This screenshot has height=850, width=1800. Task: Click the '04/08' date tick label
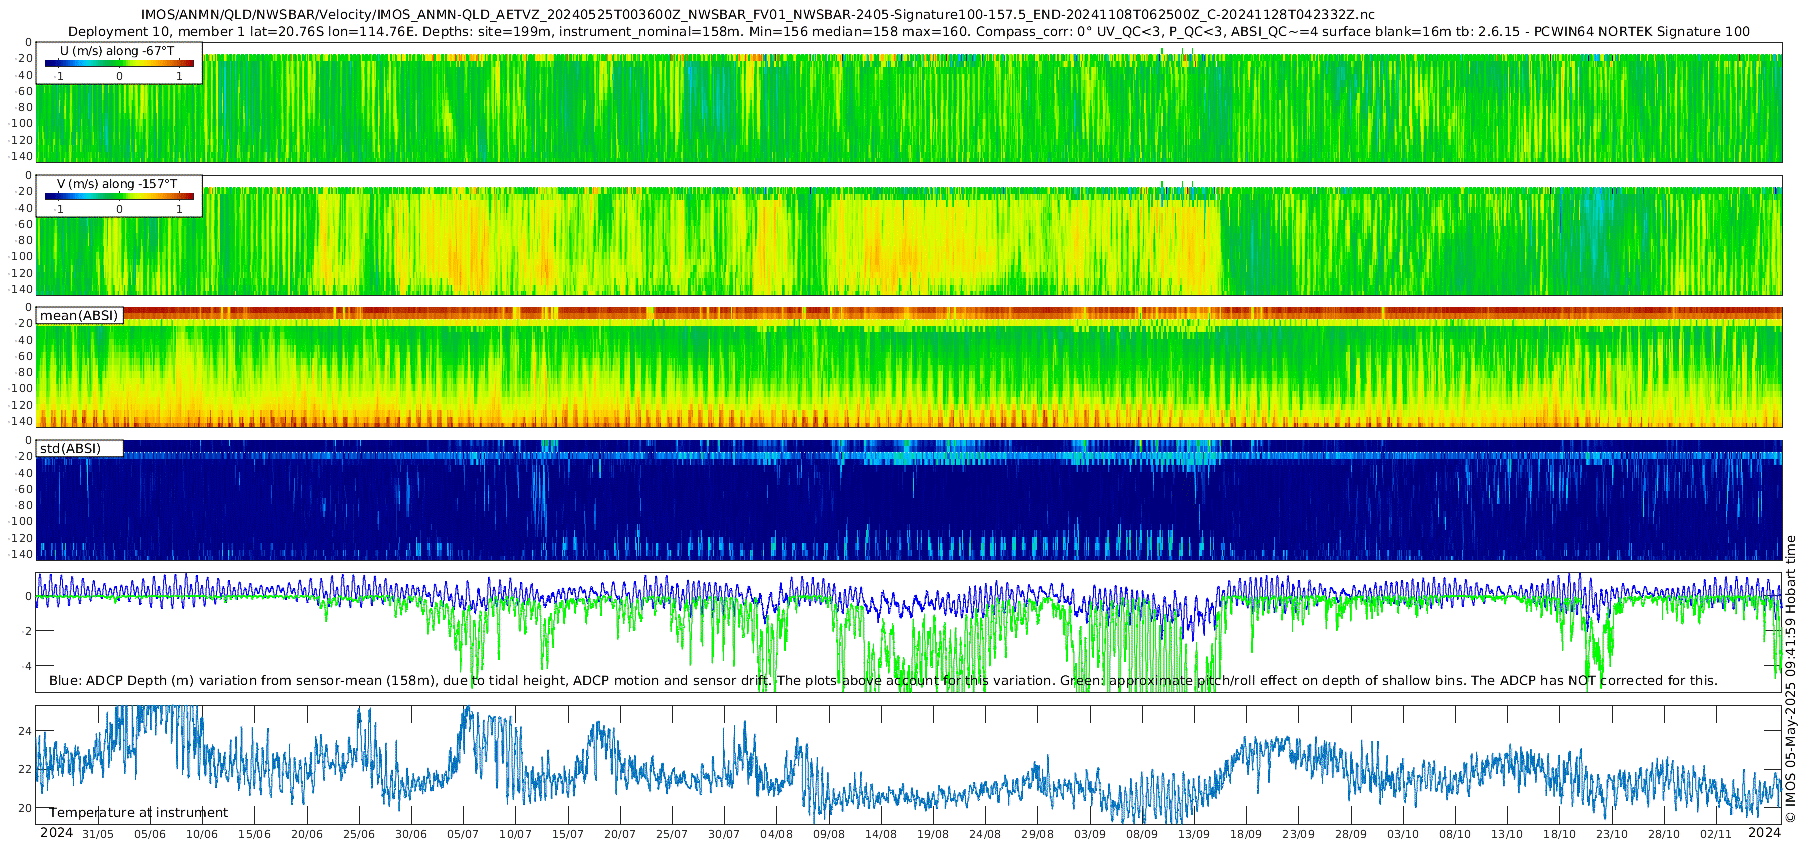[x=776, y=834]
